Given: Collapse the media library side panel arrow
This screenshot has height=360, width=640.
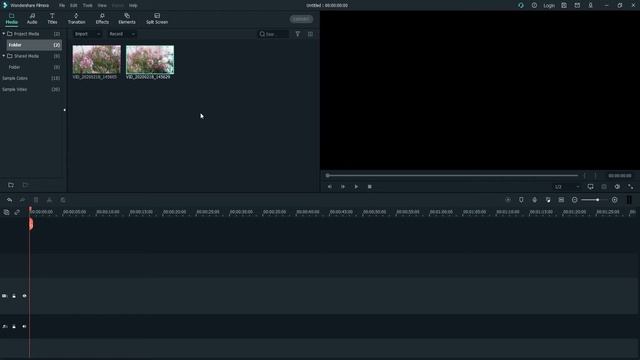Looking at the screenshot, I should tap(64, 110).
